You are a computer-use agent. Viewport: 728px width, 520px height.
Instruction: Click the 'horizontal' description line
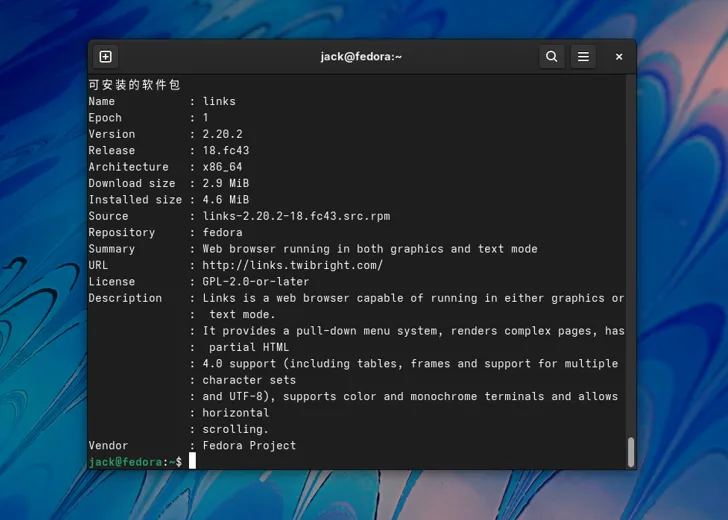tap(236, 413)
